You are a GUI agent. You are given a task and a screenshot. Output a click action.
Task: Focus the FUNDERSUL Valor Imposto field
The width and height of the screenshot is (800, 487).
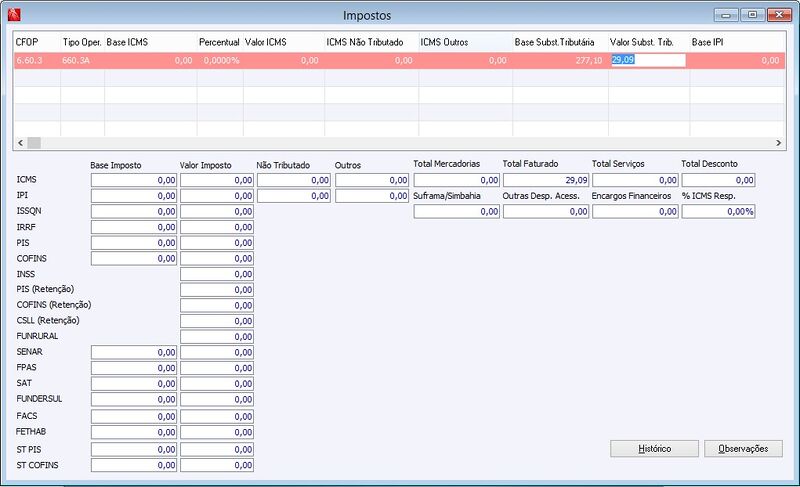(217, 399)
